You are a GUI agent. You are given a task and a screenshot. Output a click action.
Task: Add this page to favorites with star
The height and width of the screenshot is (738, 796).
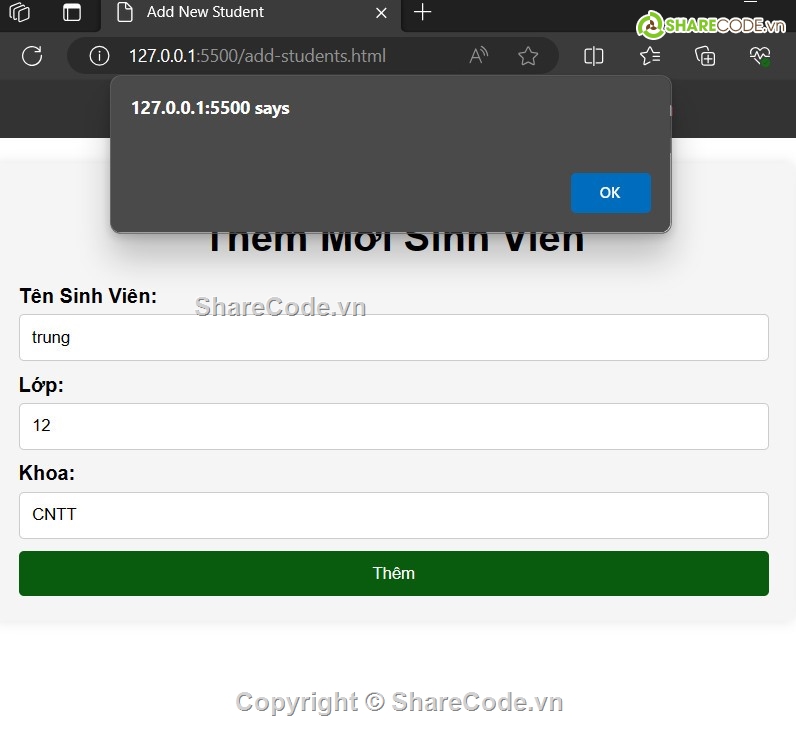[528, 56]
